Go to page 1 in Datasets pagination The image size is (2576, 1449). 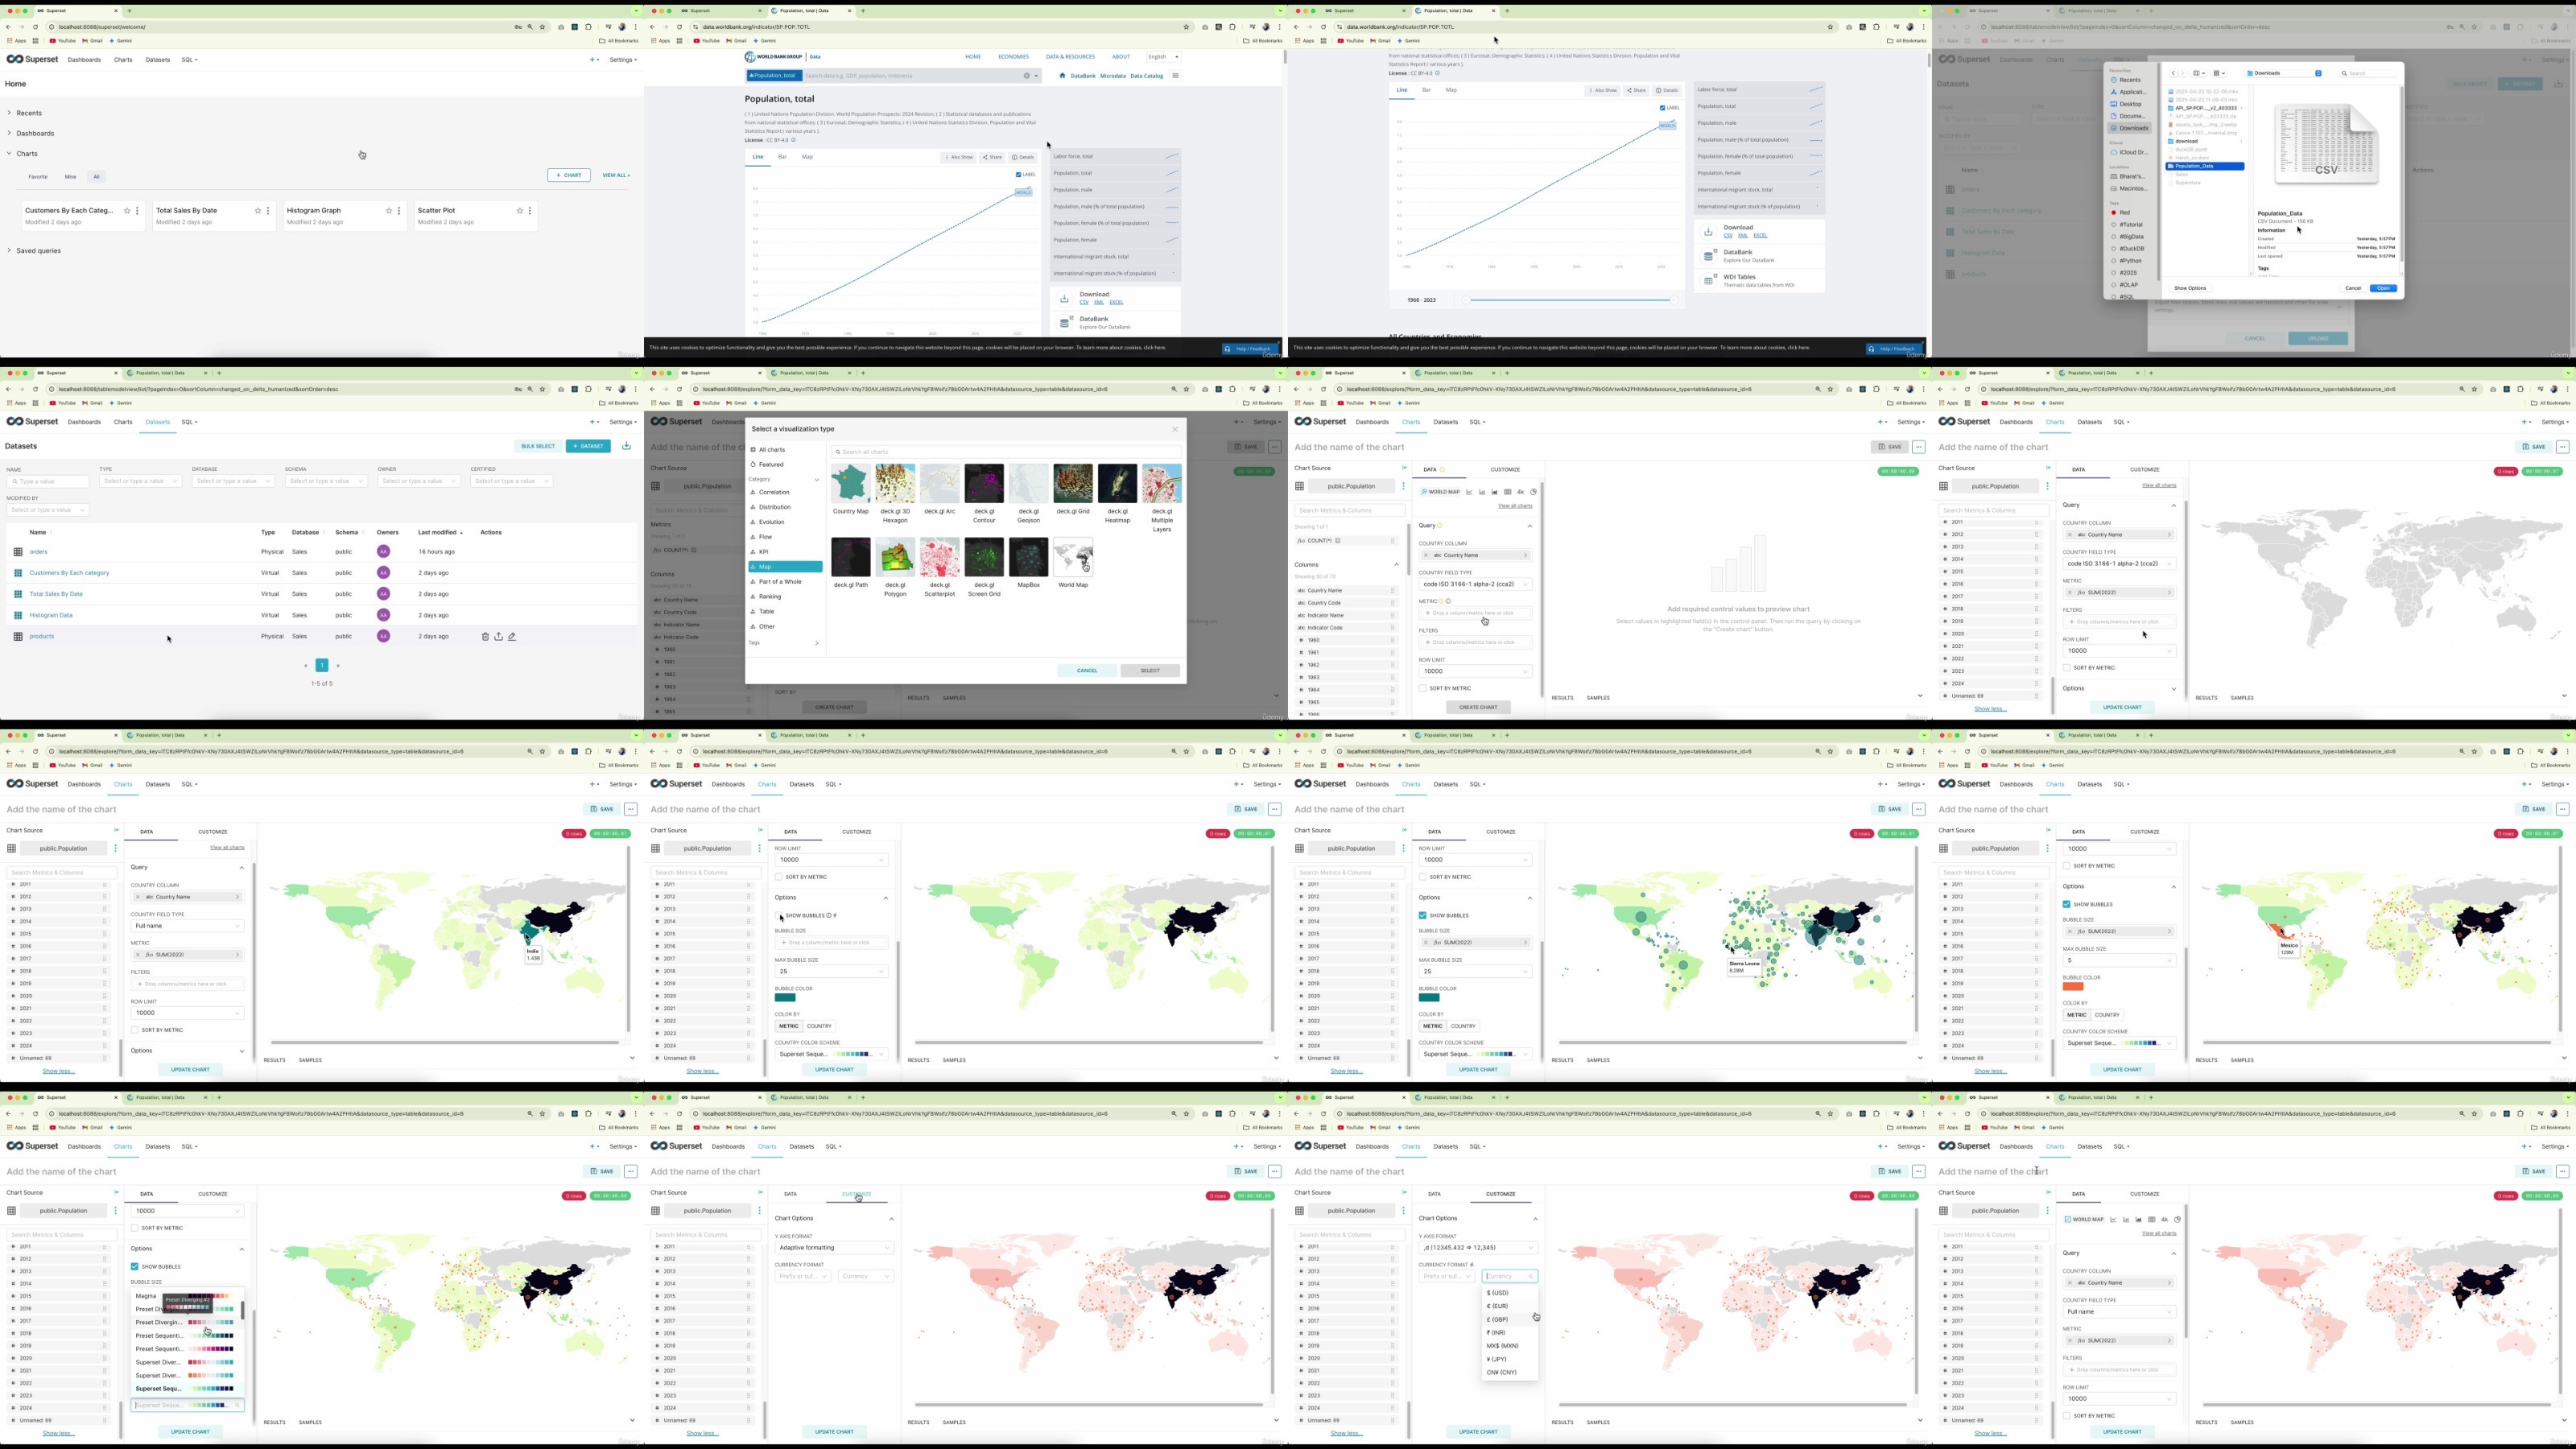(x=322, y=666)
